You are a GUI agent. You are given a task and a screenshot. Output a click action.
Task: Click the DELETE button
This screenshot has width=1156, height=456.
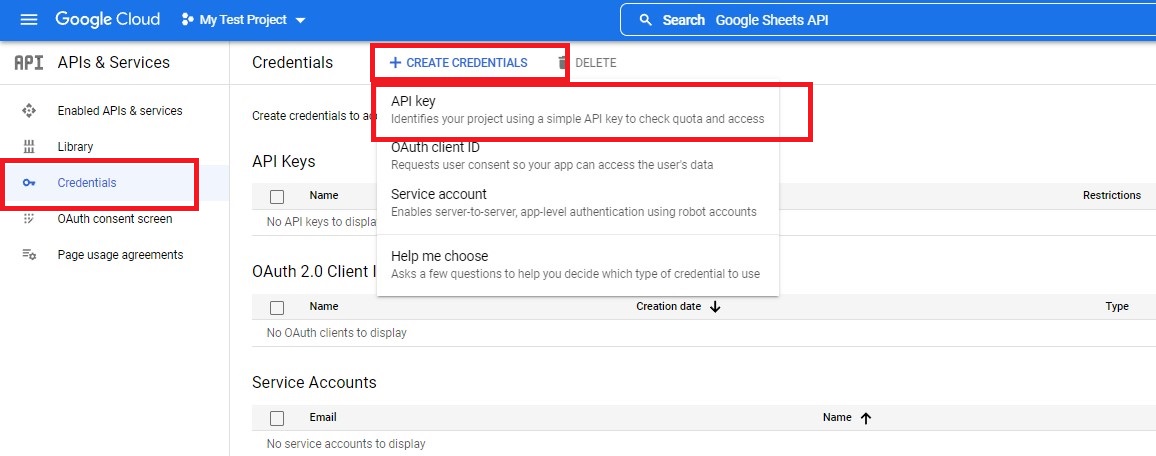pos(587,63)
